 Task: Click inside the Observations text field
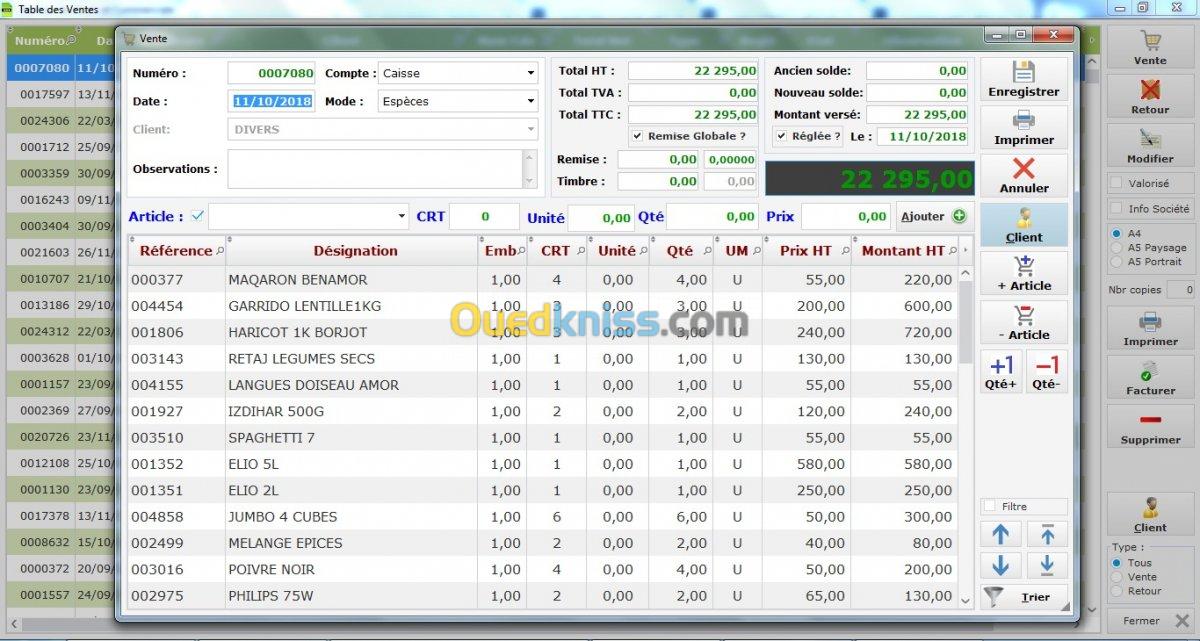tap(374, 169)
